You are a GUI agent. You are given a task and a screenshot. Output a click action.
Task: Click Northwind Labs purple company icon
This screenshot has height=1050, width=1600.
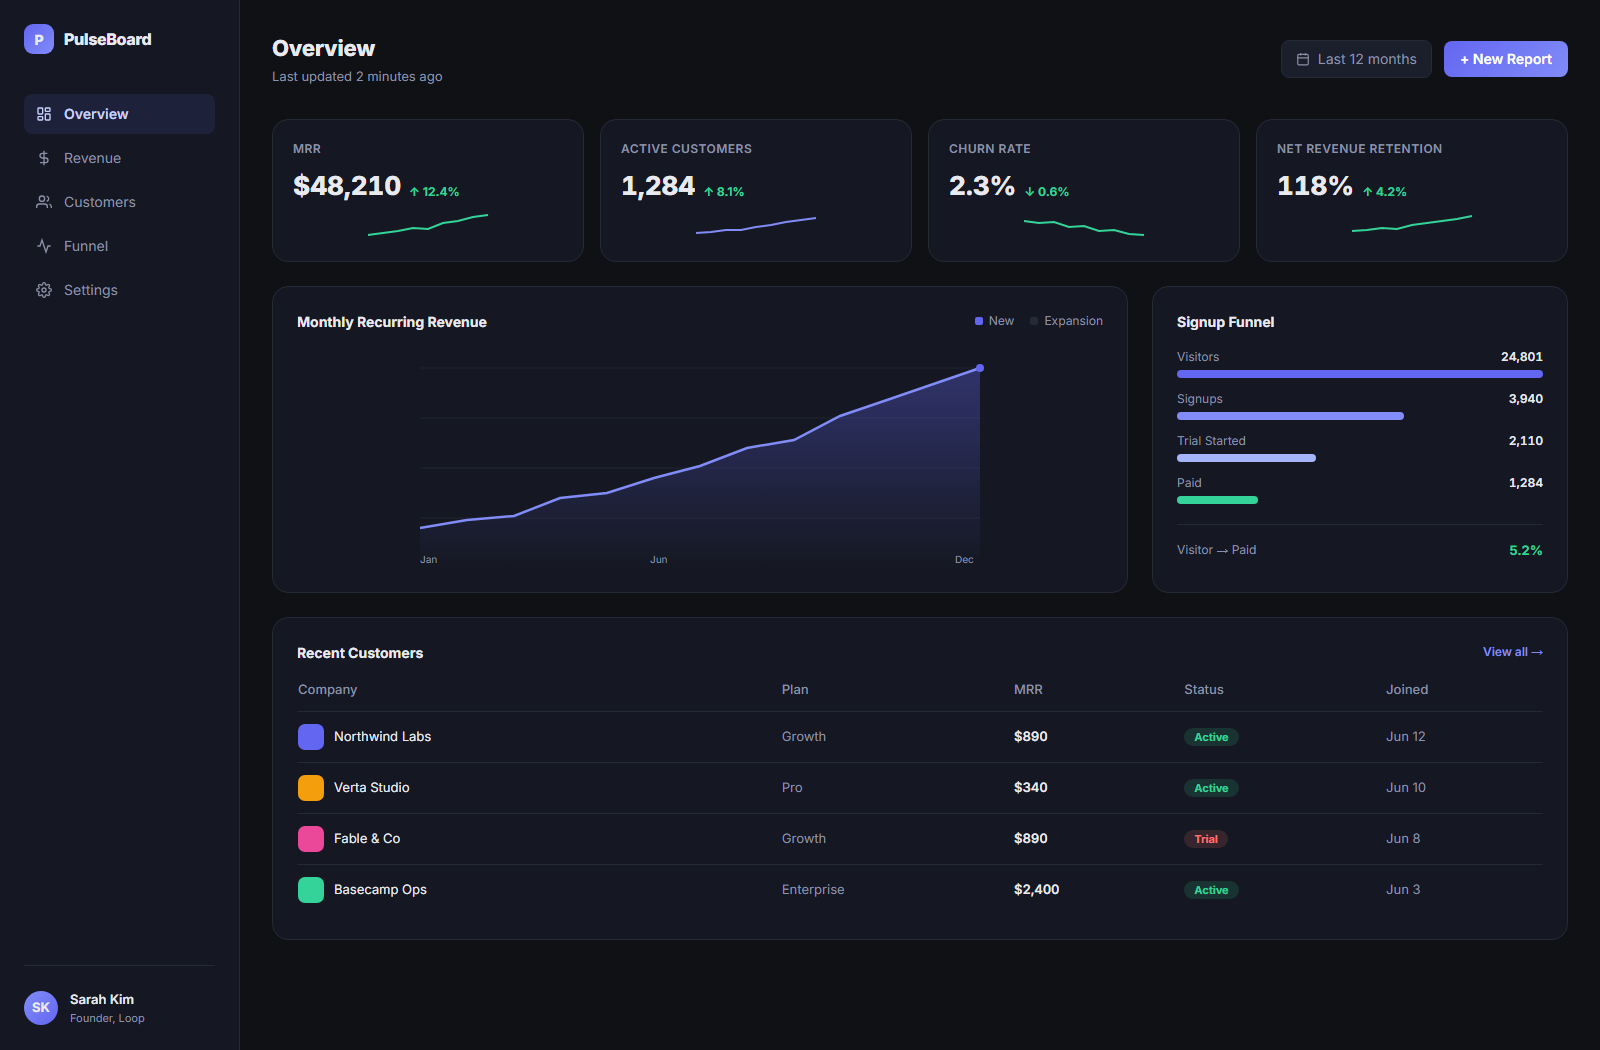coord(311,737)
